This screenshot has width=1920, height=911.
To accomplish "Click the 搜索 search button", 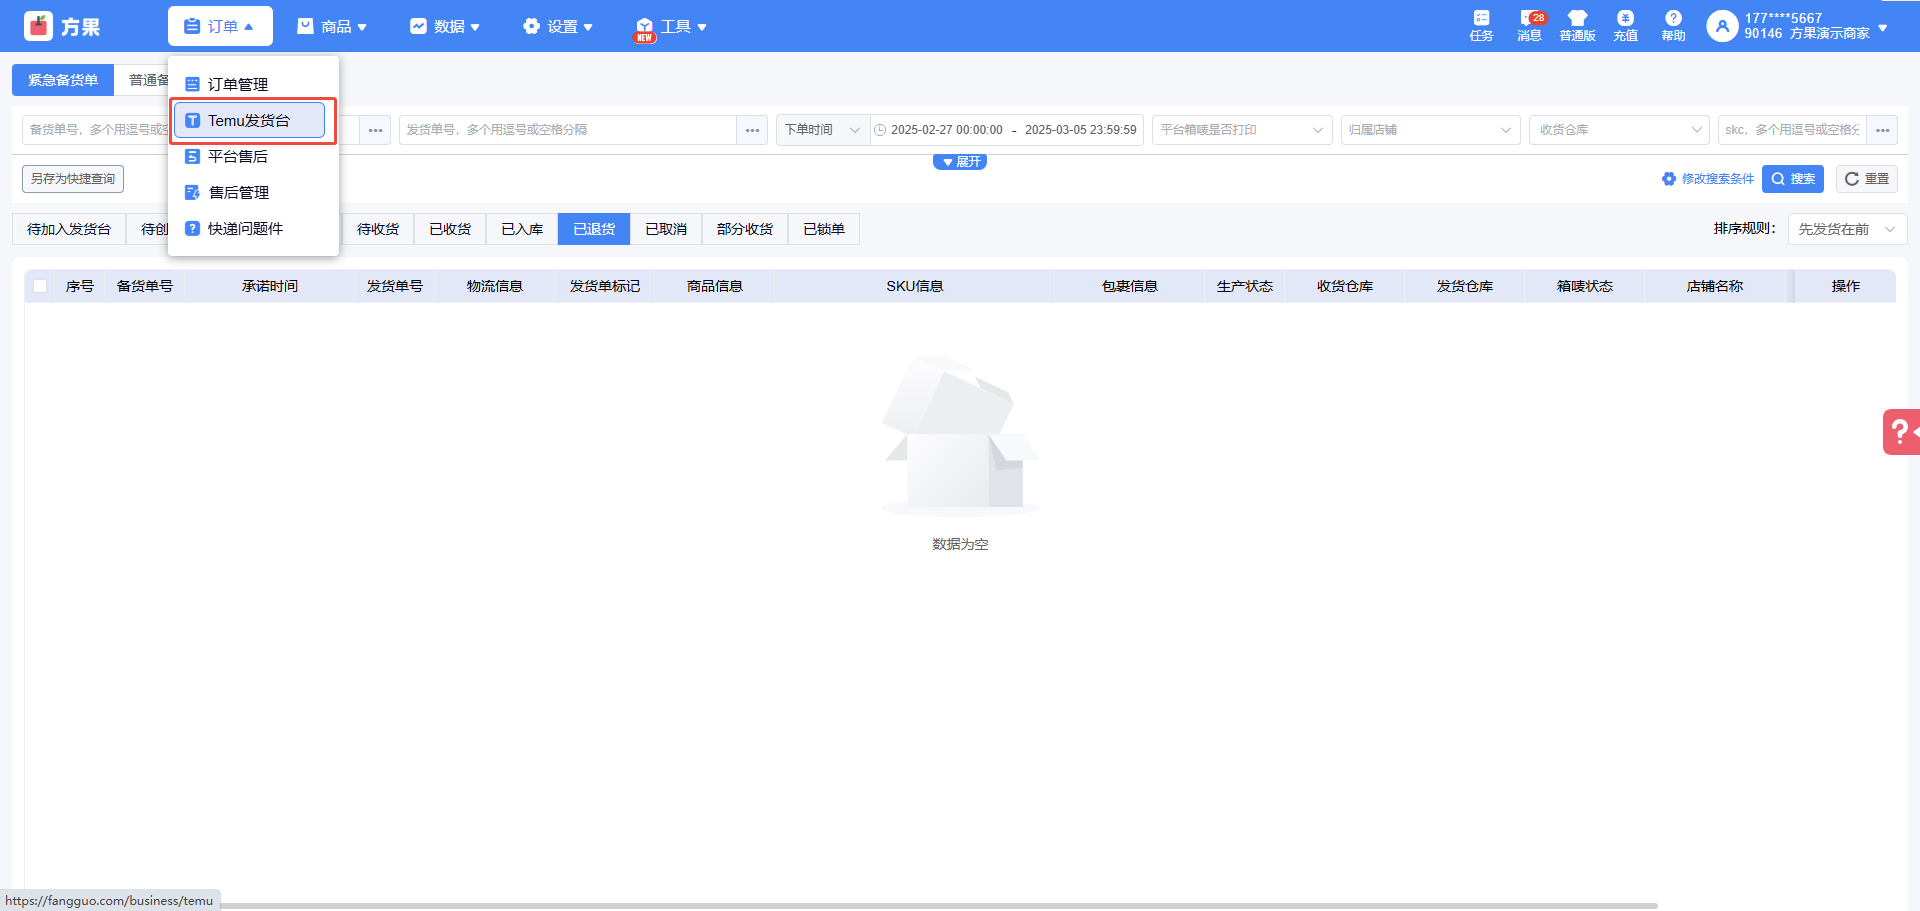I will pyautogui.click(x=1792, y=179).
